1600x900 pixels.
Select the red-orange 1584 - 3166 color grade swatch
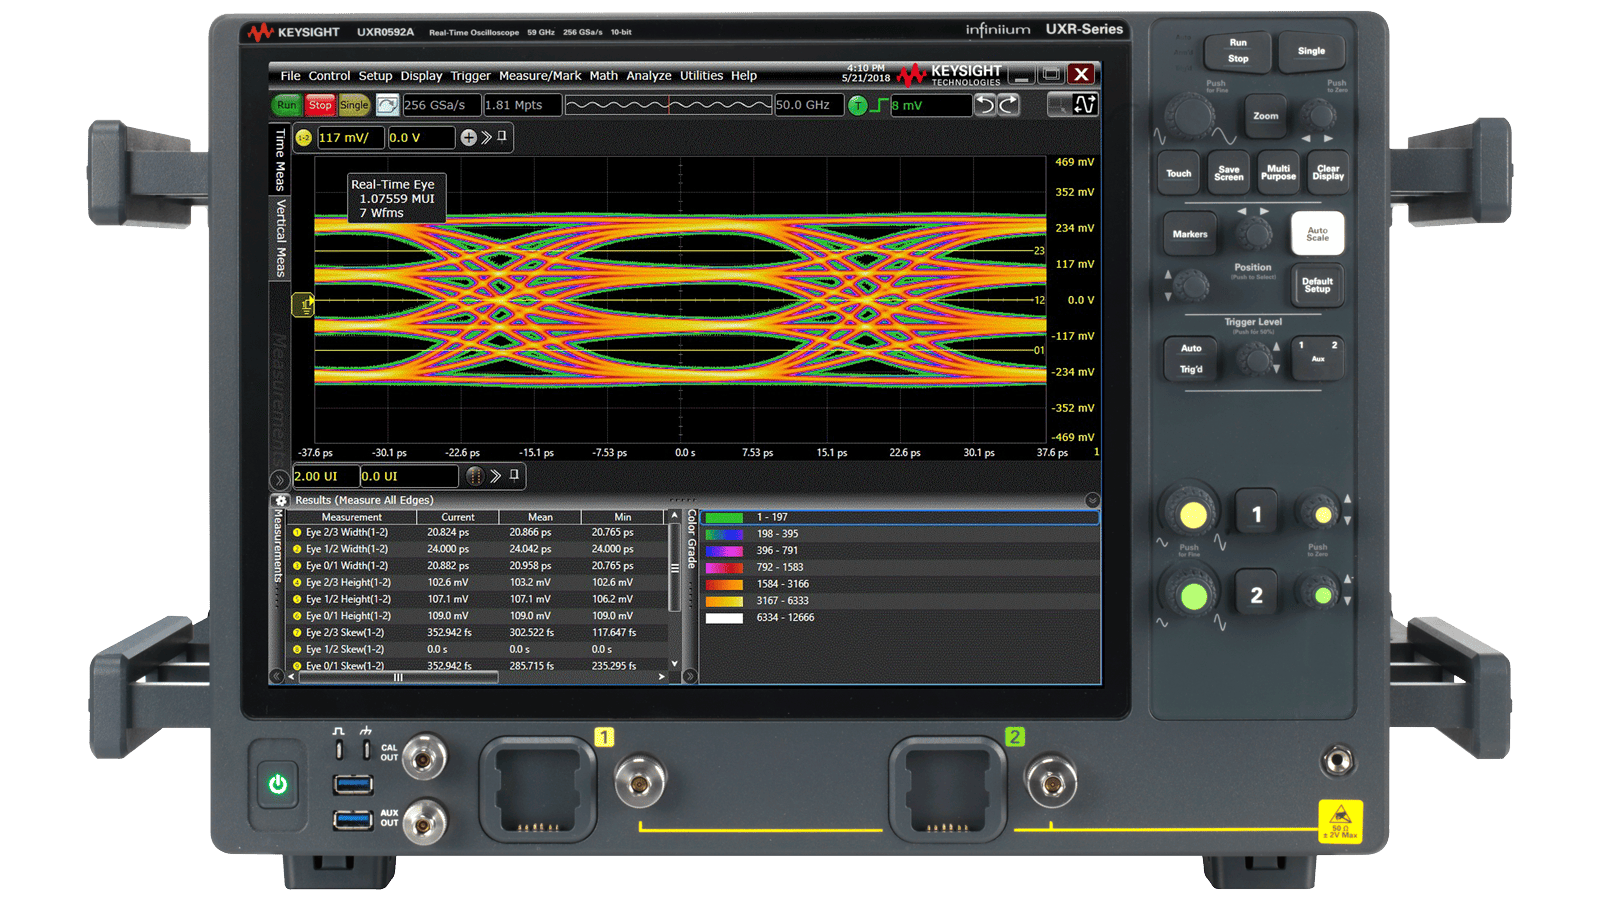[x=724, y=584]
